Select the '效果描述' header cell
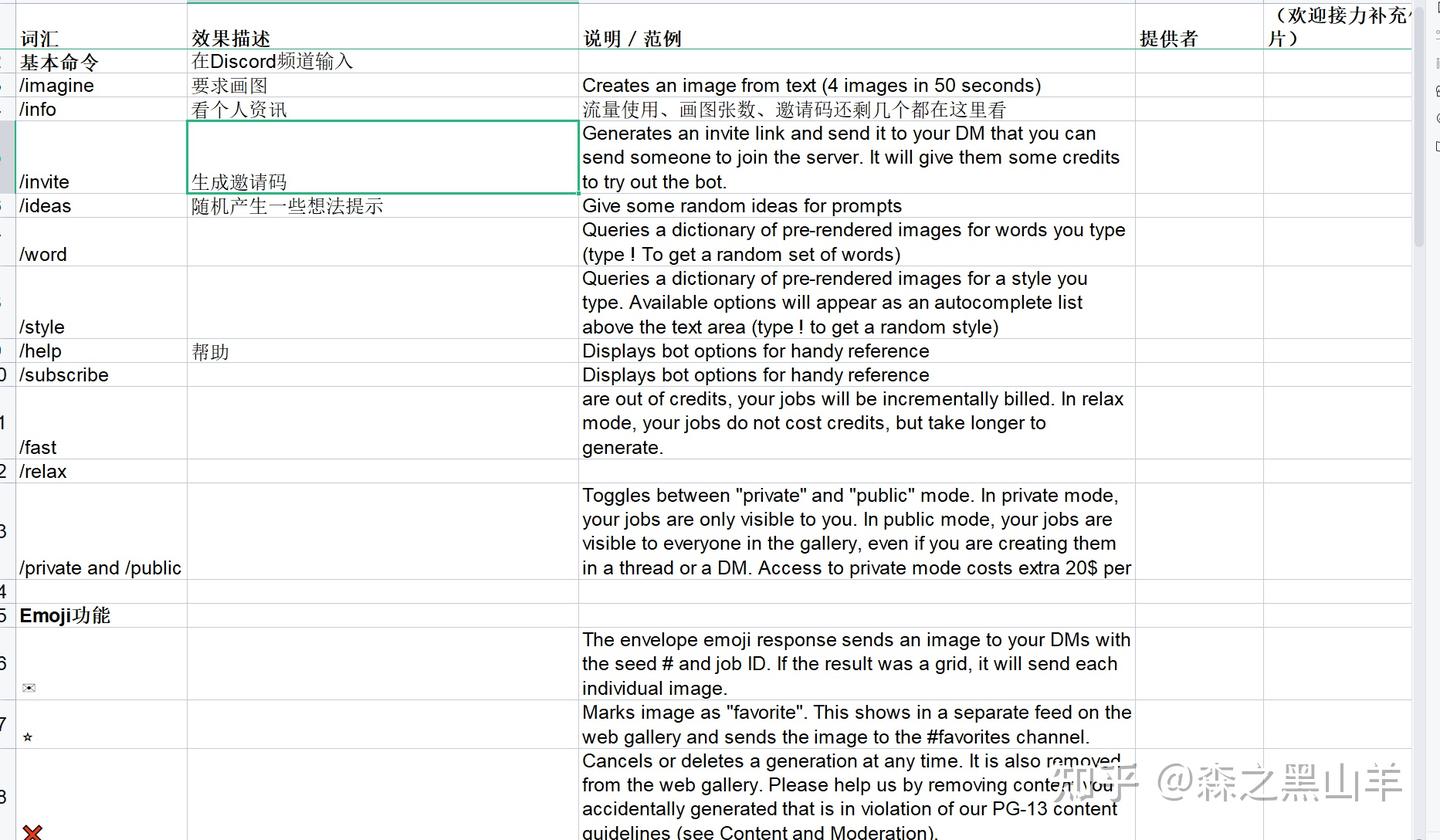The height and width of the screenshot is (840, 1440). [x=383, y=27]
